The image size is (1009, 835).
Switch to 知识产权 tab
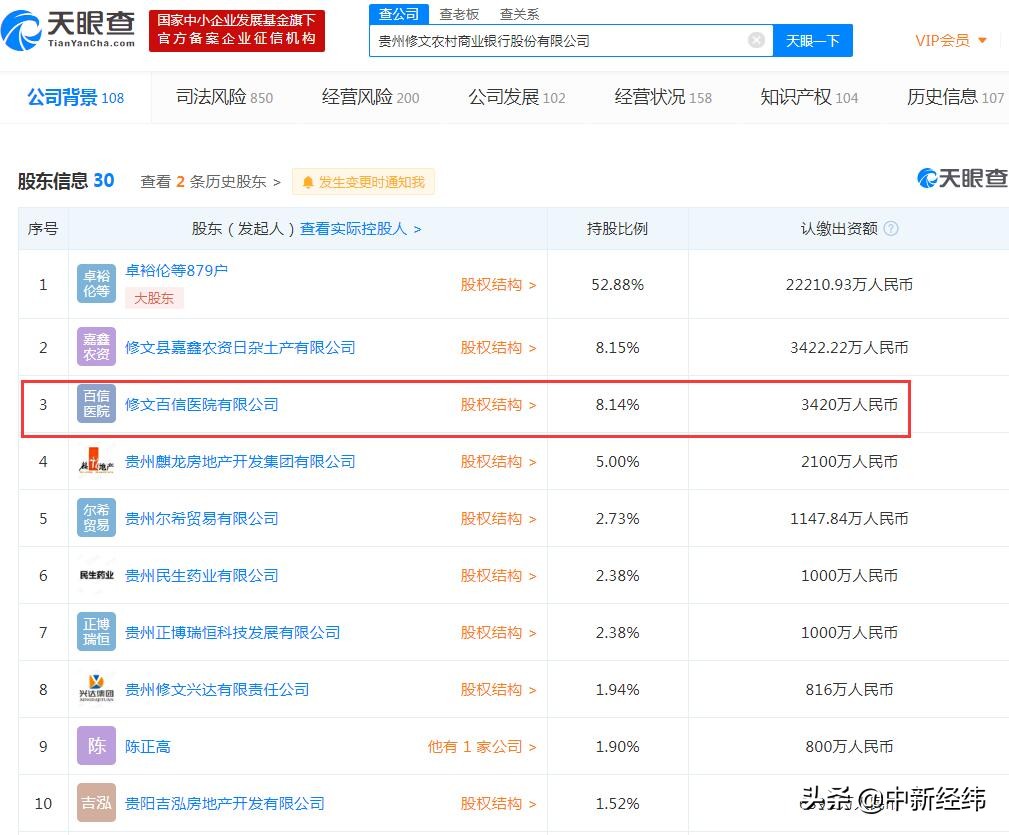[810, 97]
